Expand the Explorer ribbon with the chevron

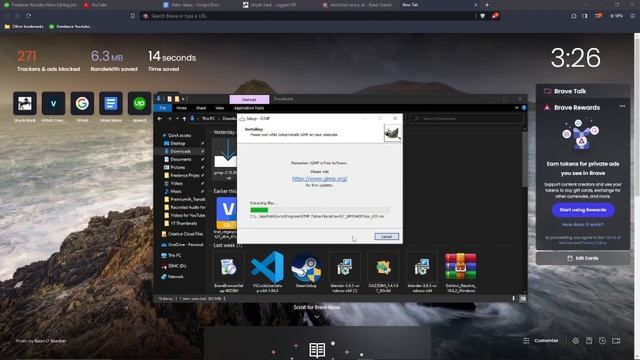[x=516, y=108]
